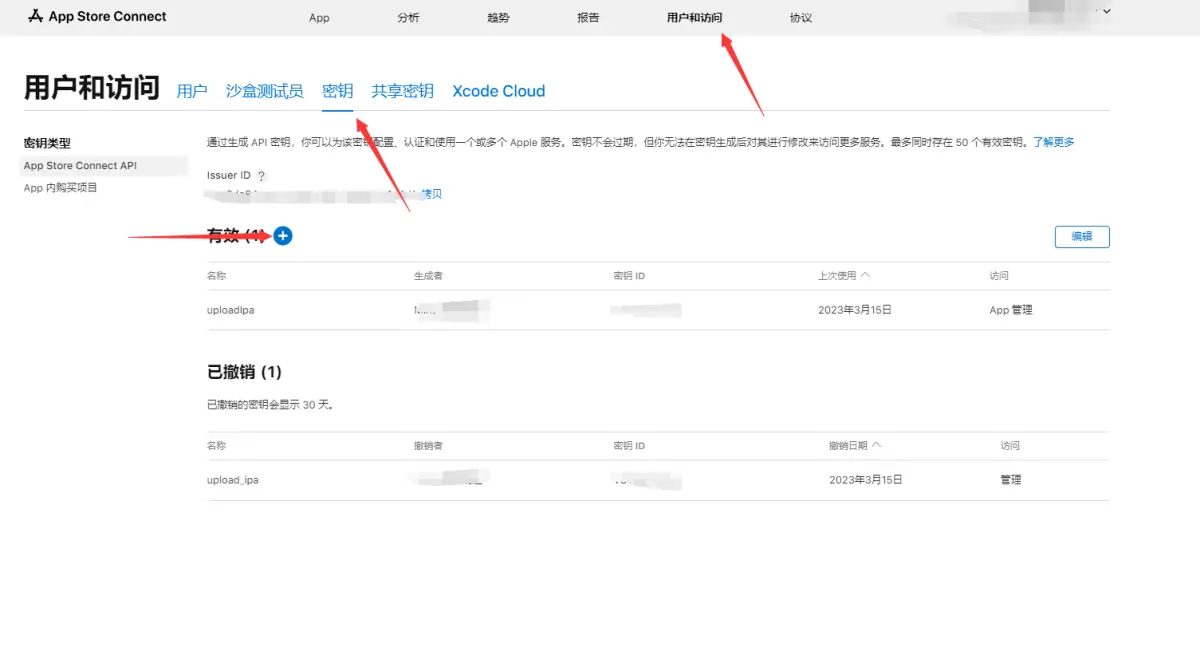This screenshot has width=1200, height=663.
Task: Switch to the 沙盒测试员 tab
Action: [264, 91]
